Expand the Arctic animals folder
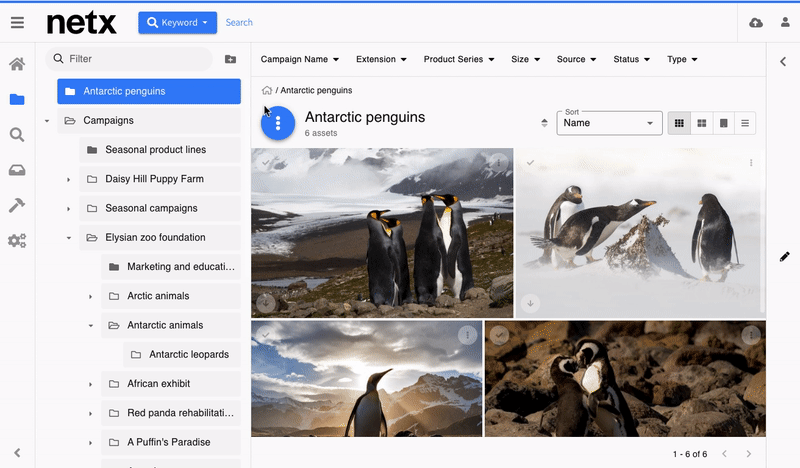 coord(91,296)
